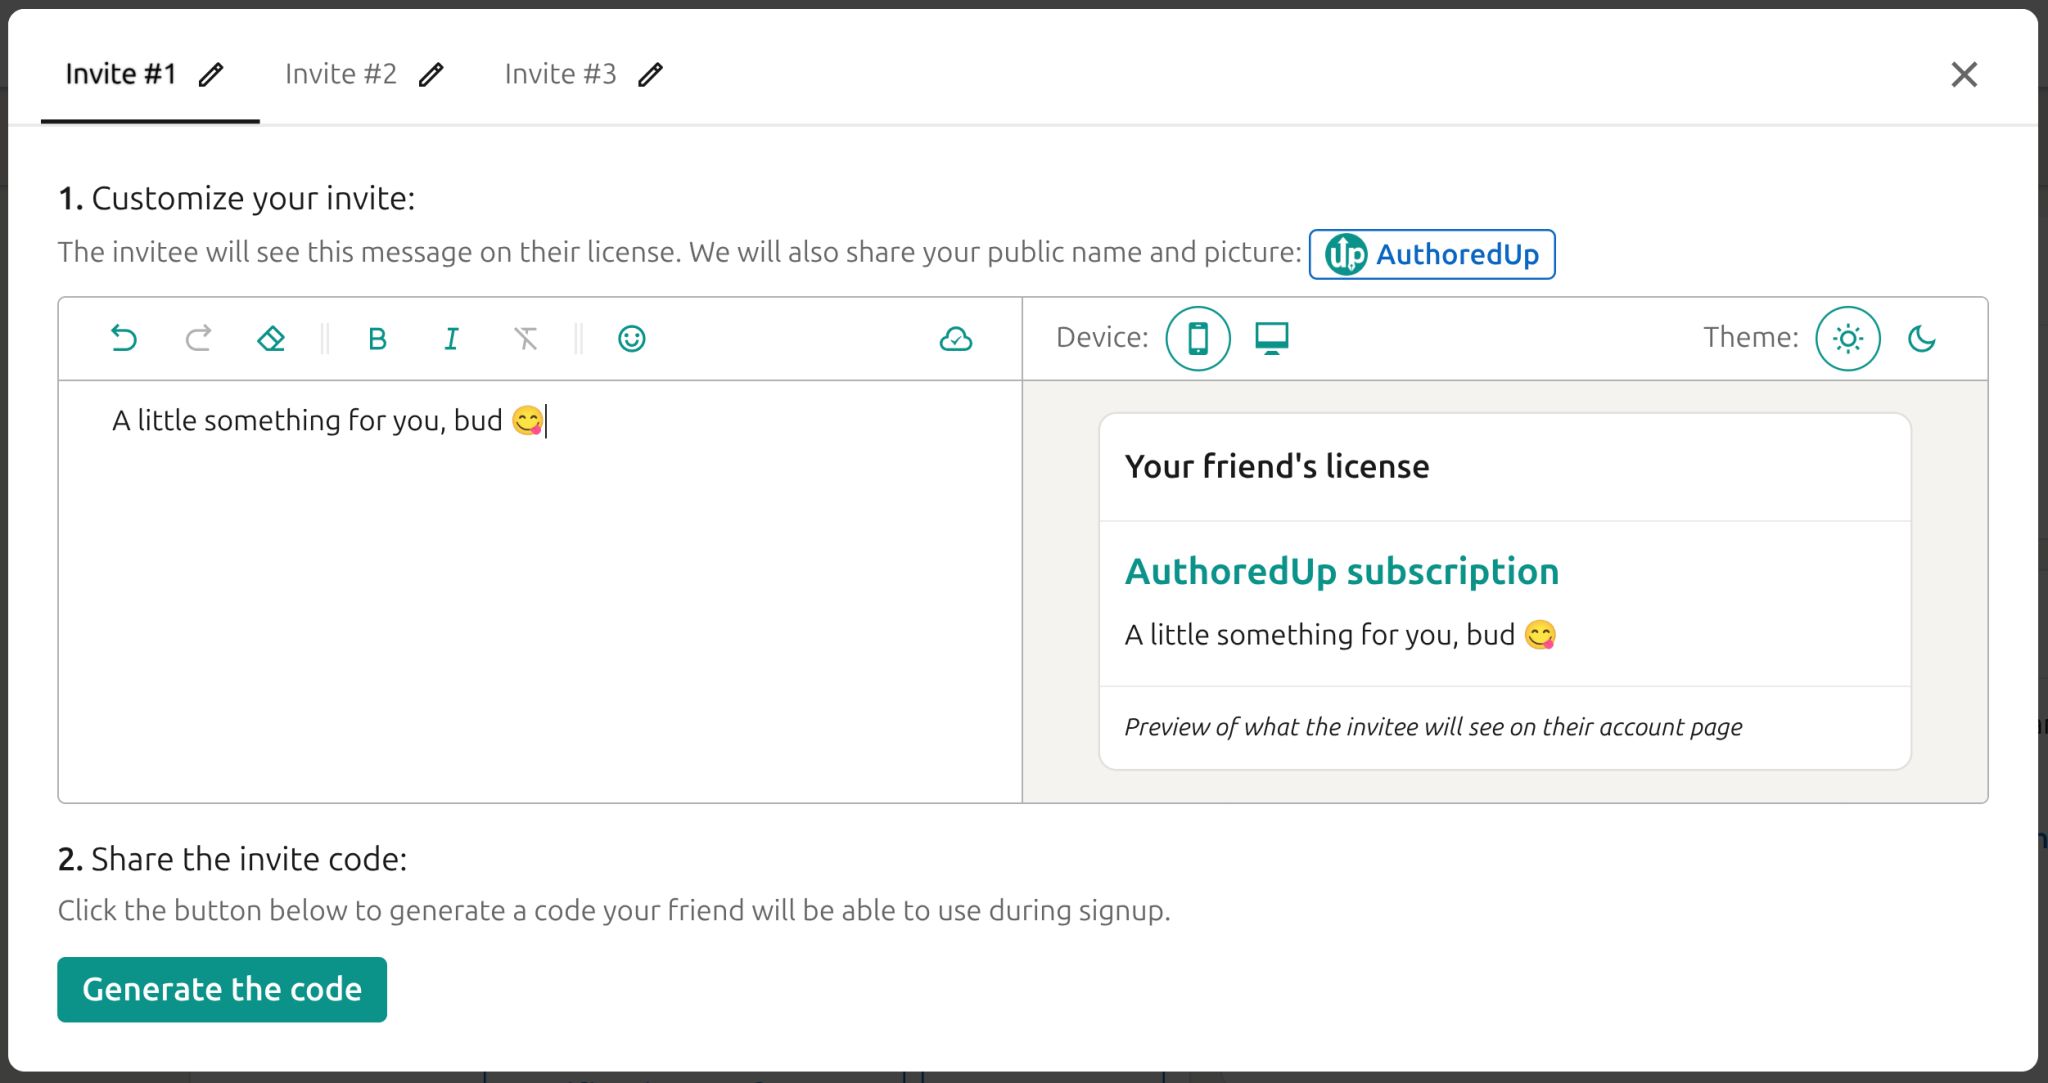2048x1083 pixels.
Task: Click the eraser clear-content icon
Action: pos(271,339)
